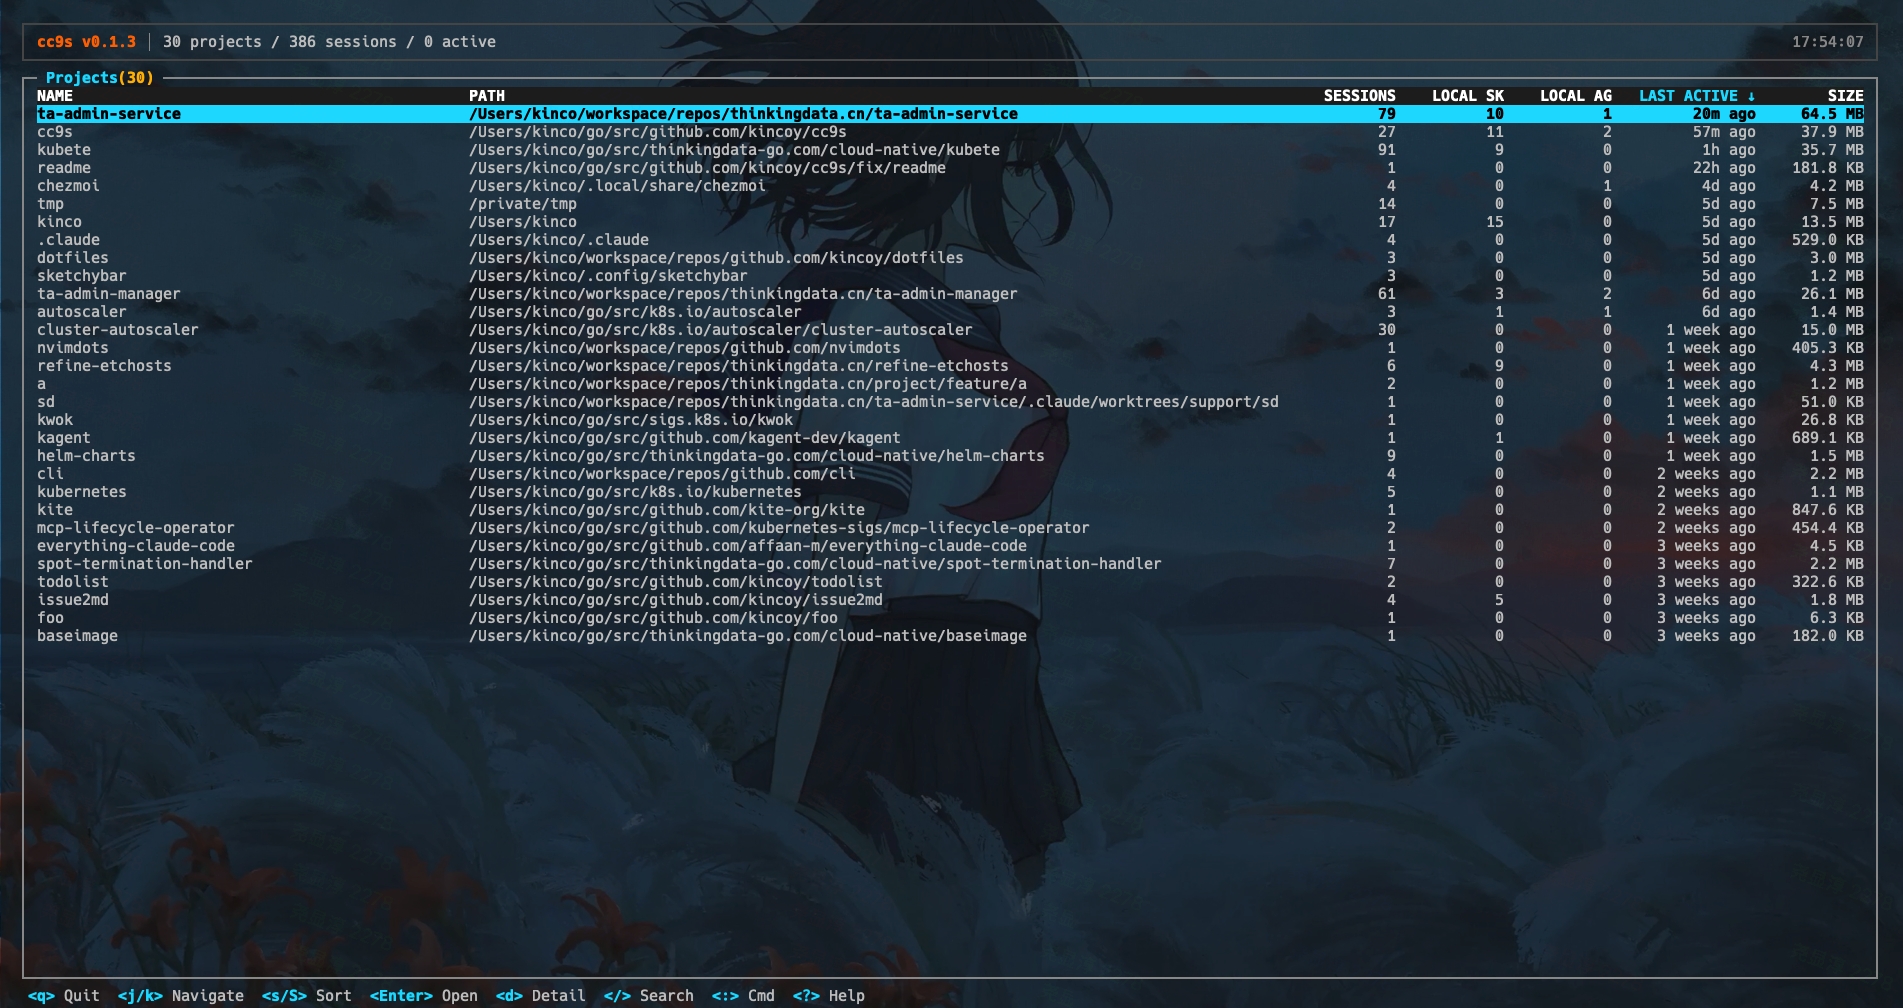Click the Detail footer hint
The image size is (1903, 1008).
[x=541, y=995]
